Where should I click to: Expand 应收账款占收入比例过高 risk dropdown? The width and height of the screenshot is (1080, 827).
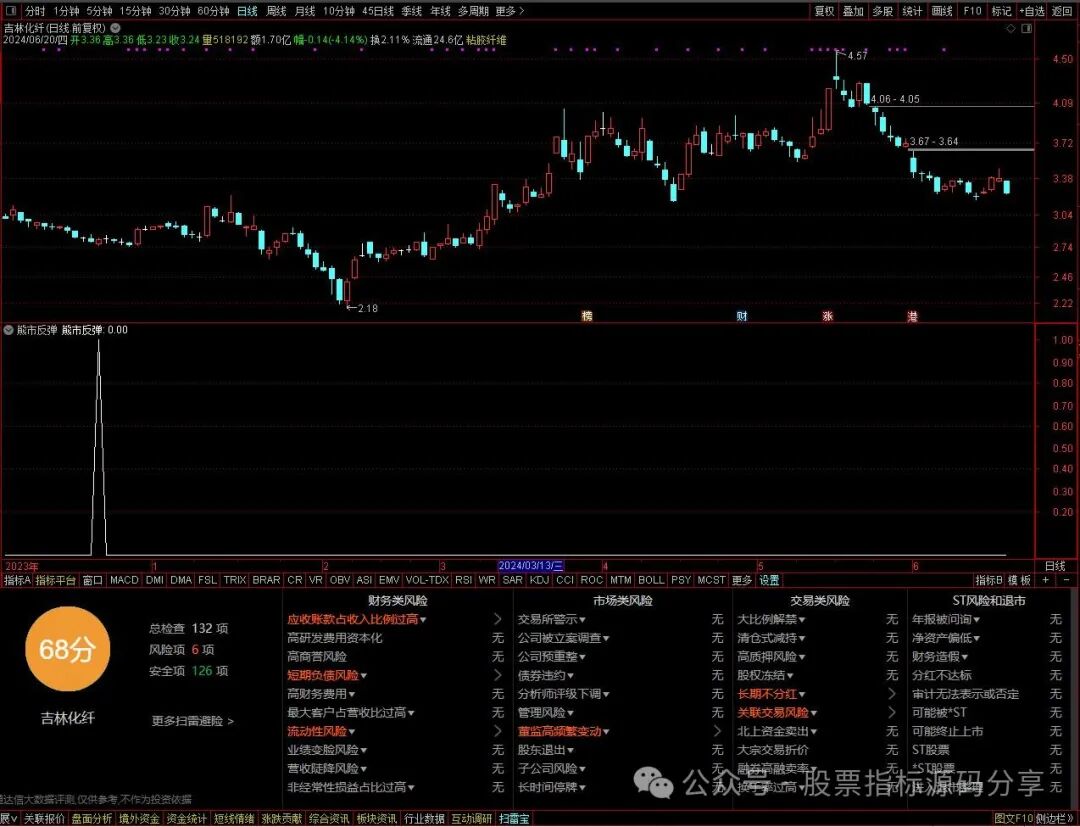[x=423, y=620]
